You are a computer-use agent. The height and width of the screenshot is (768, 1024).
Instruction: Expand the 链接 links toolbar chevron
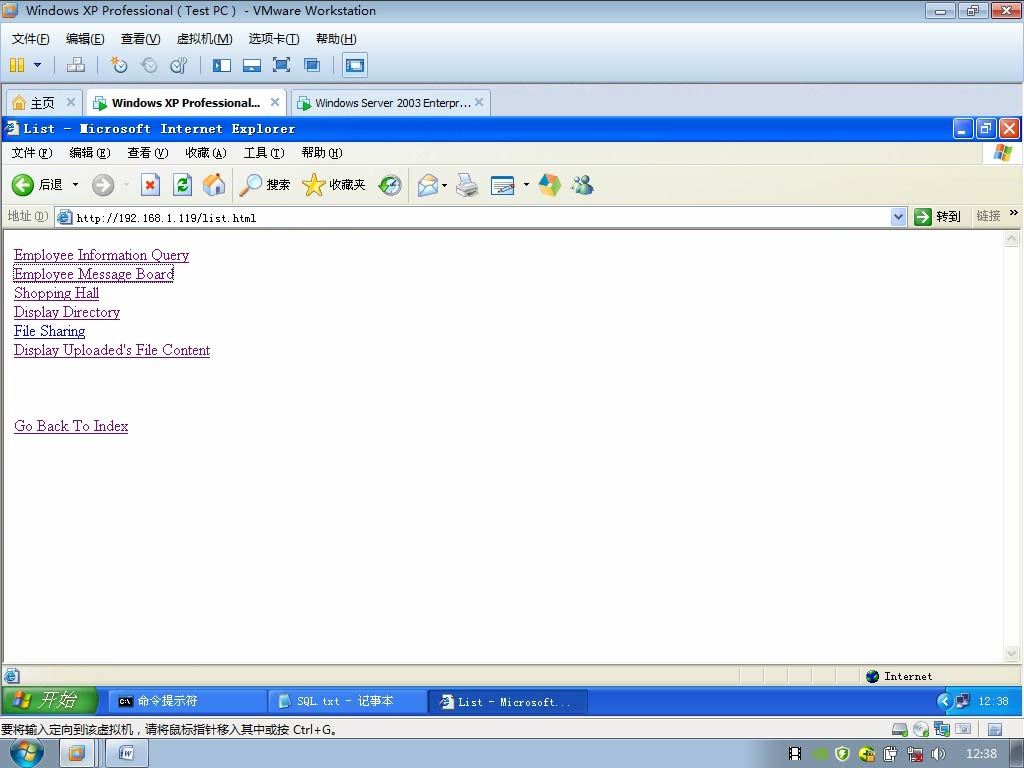[x=1014, y=213]
